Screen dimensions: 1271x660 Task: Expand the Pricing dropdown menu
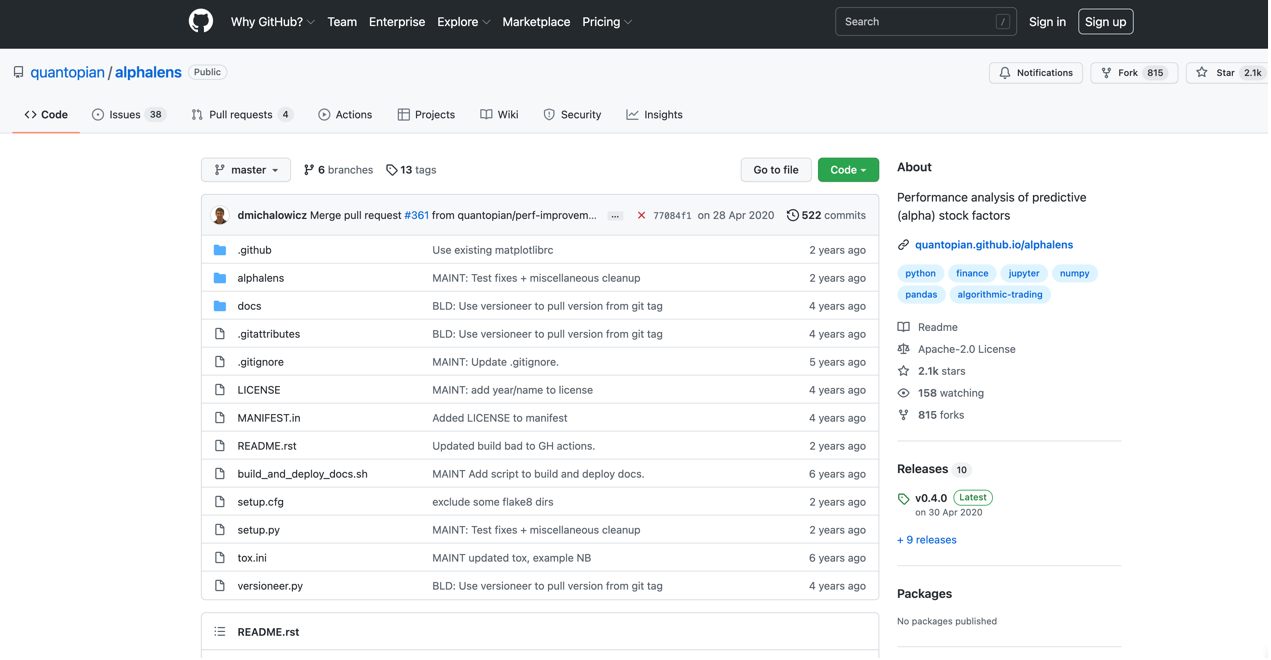pos(607,22)
